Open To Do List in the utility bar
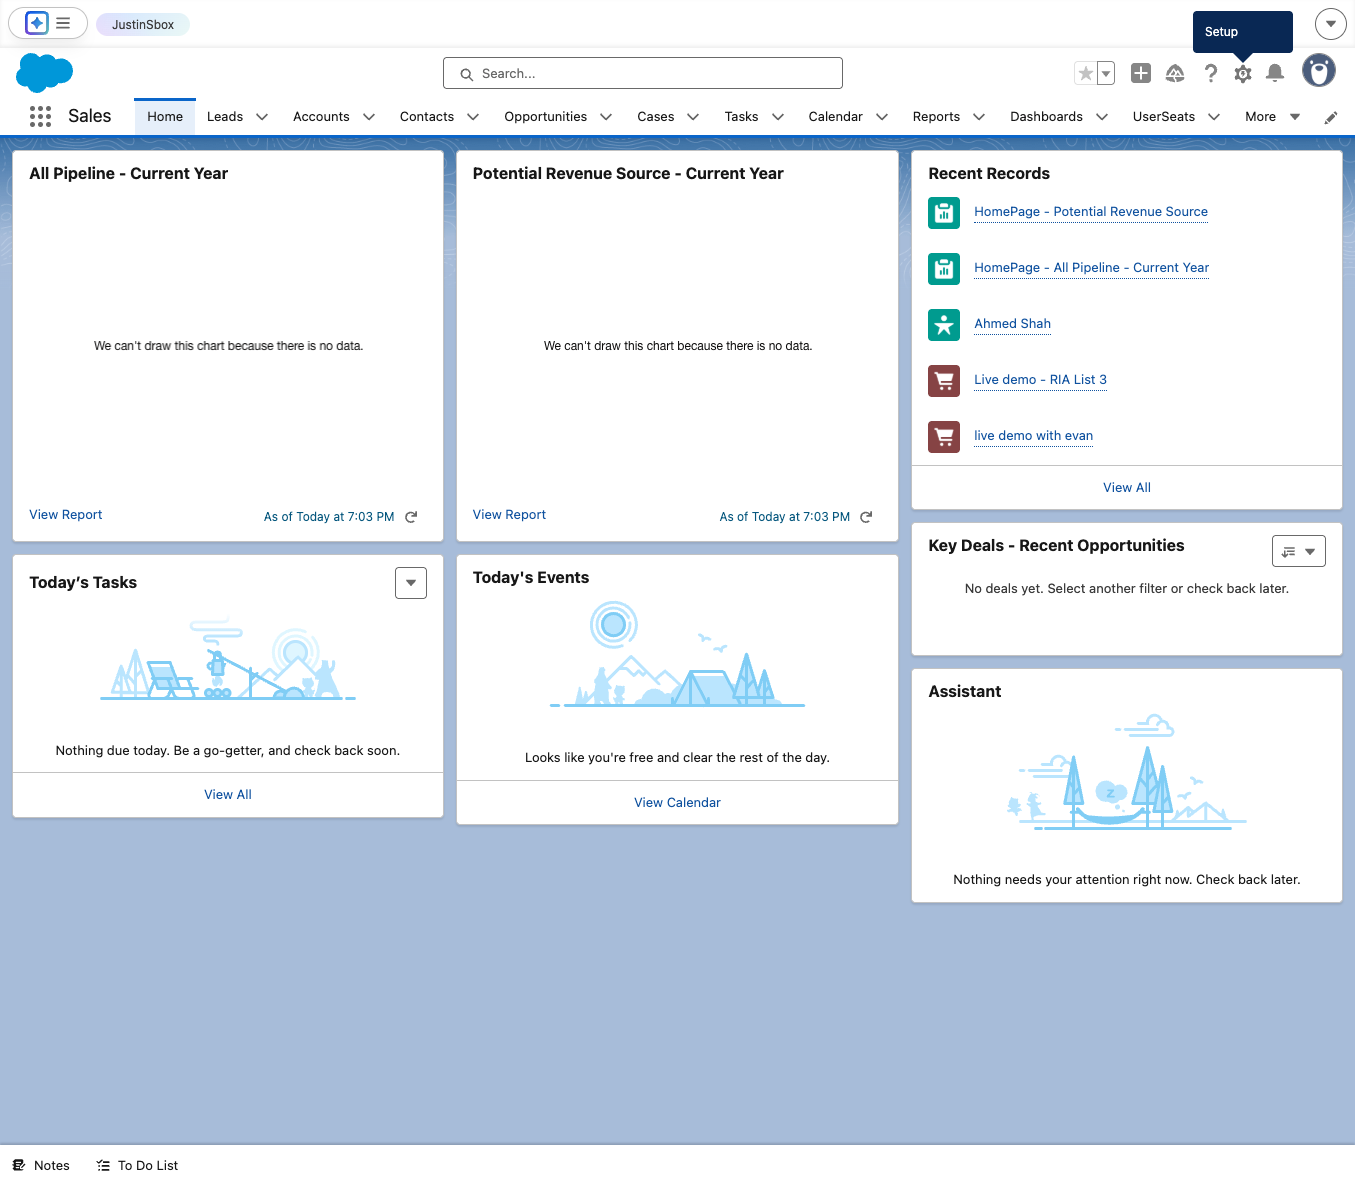 [x=137, y=1165]
